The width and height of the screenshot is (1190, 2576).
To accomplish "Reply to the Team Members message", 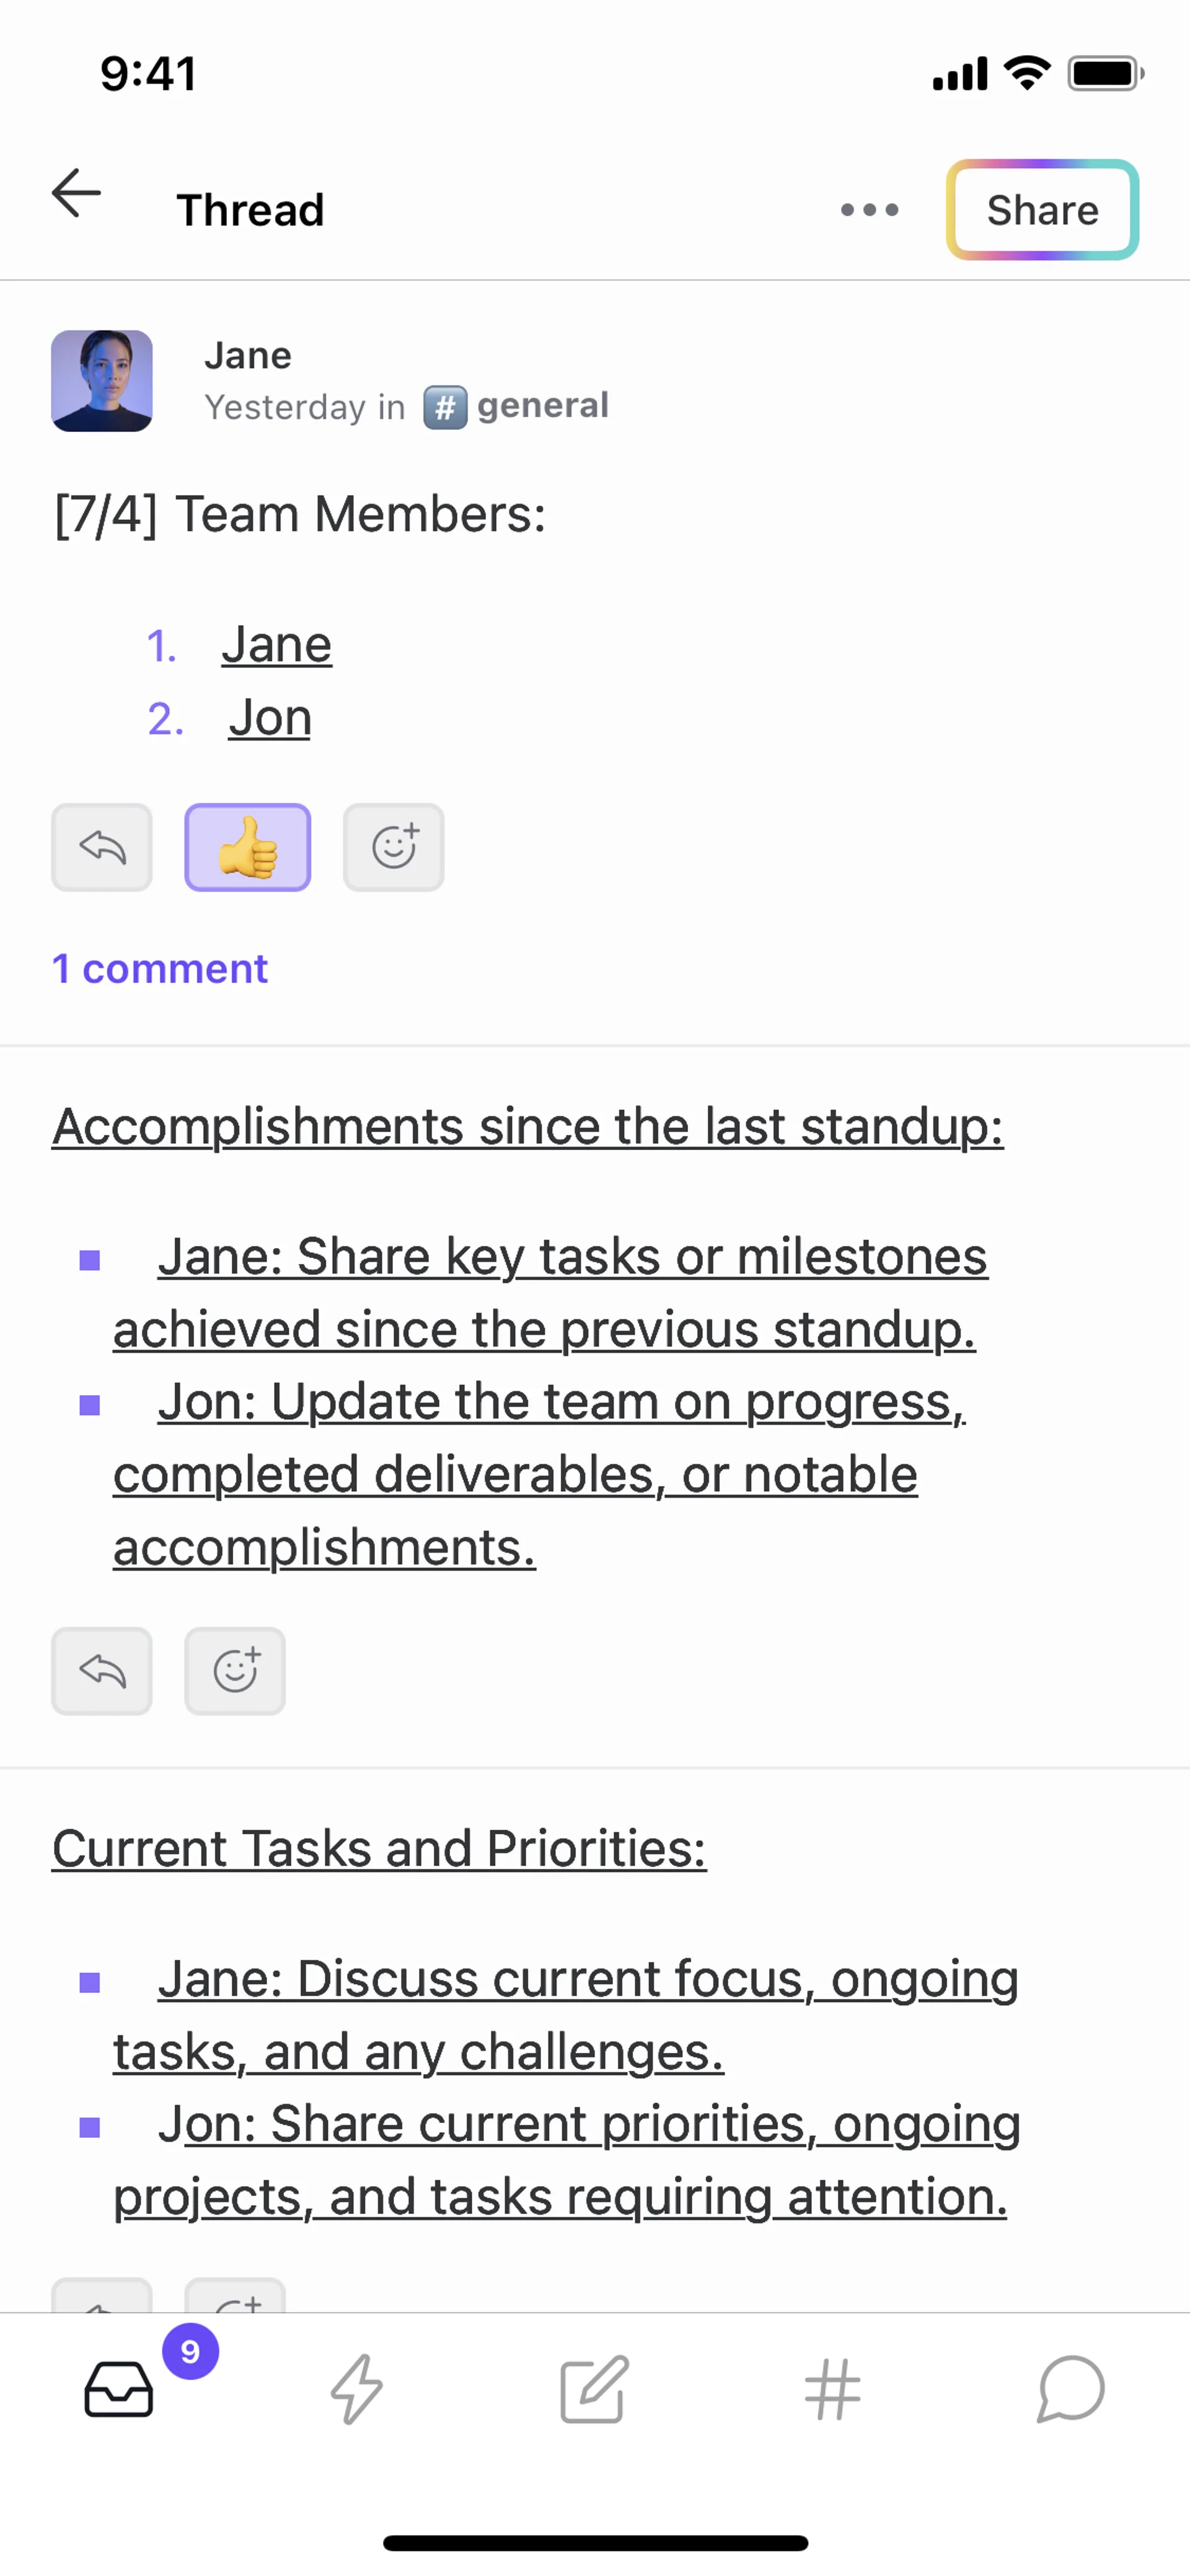I will coord(102,848).
